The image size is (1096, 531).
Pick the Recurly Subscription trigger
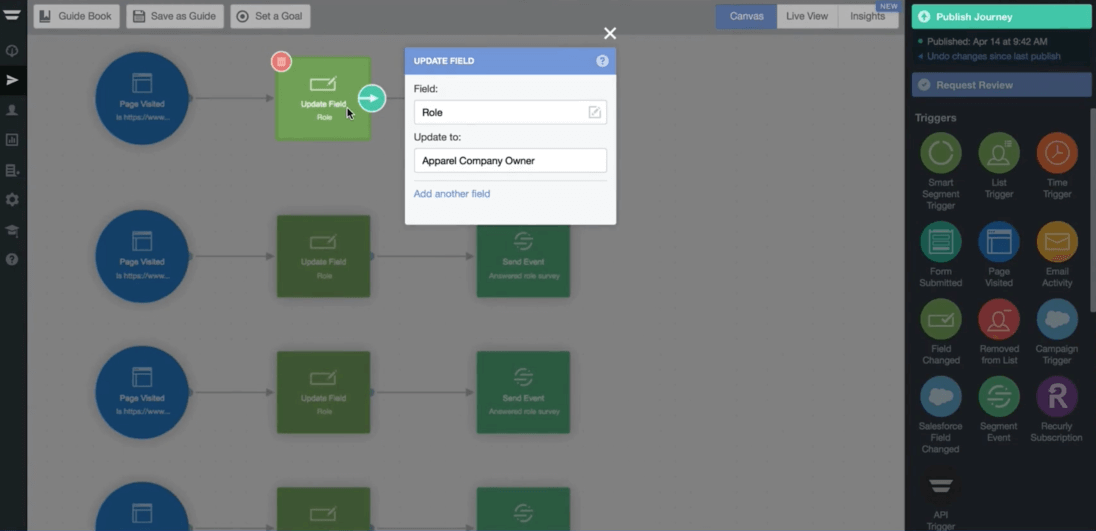(1057, 397)
